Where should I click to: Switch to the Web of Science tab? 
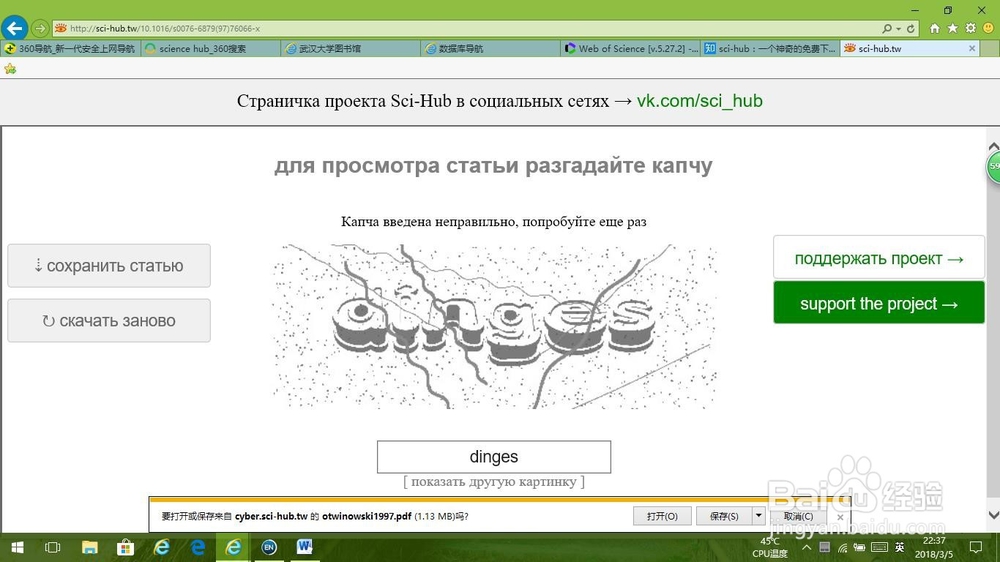coord(630,48)
